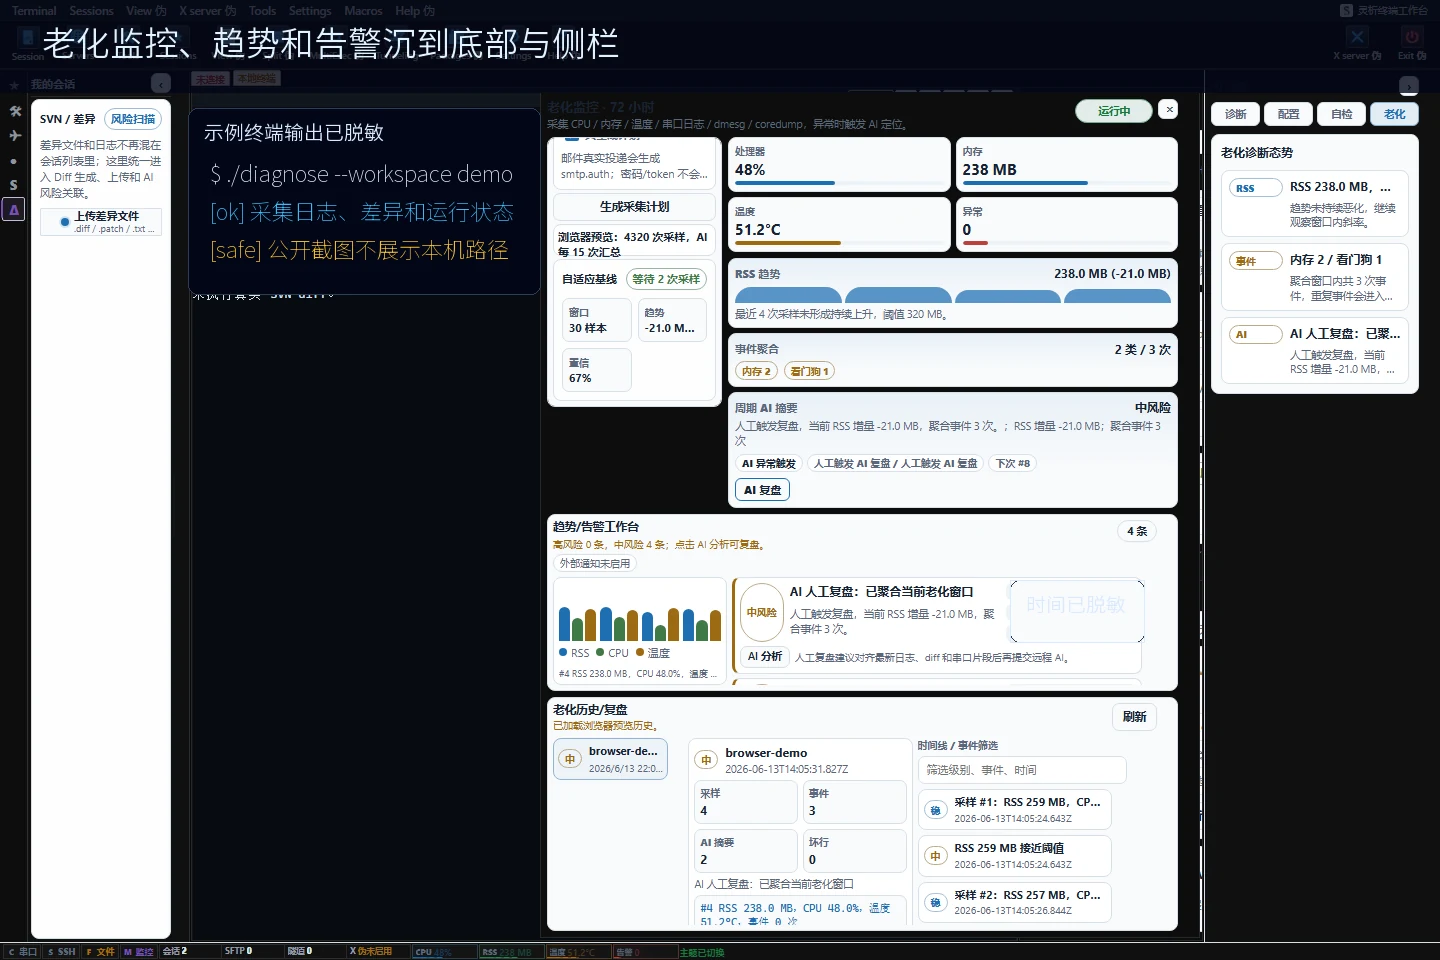This screenshot has height=960, width=1440.
Task: Collapse the right panel with chevron arrow
Action: pos(1409,86)
